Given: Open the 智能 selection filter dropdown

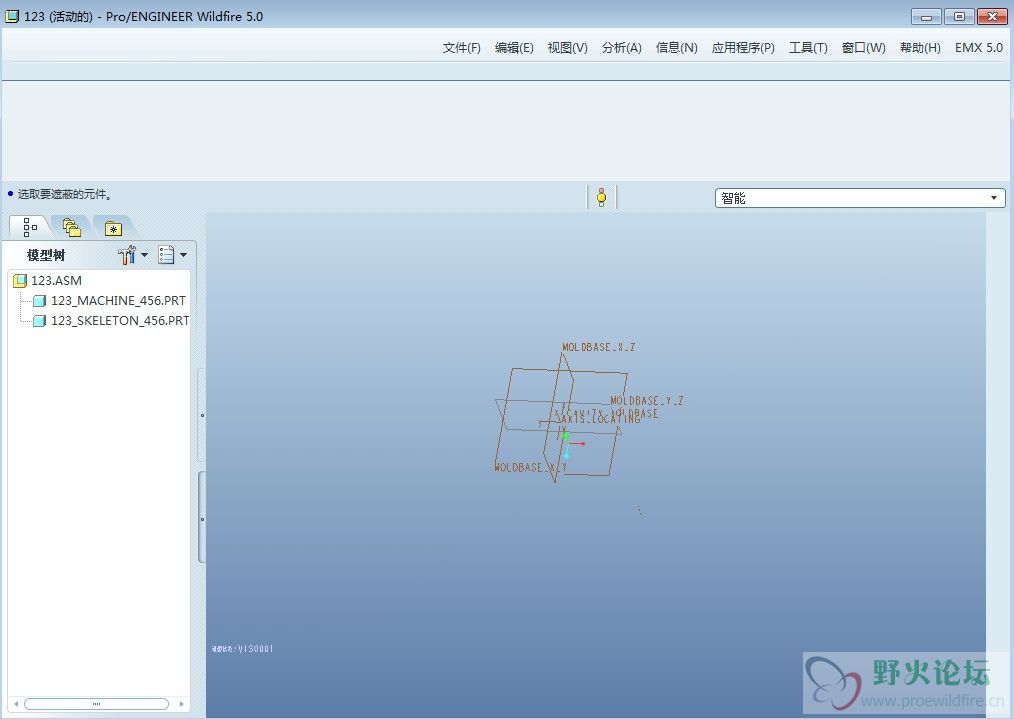Looking at the screenshot, I should [x=860, y=198].
